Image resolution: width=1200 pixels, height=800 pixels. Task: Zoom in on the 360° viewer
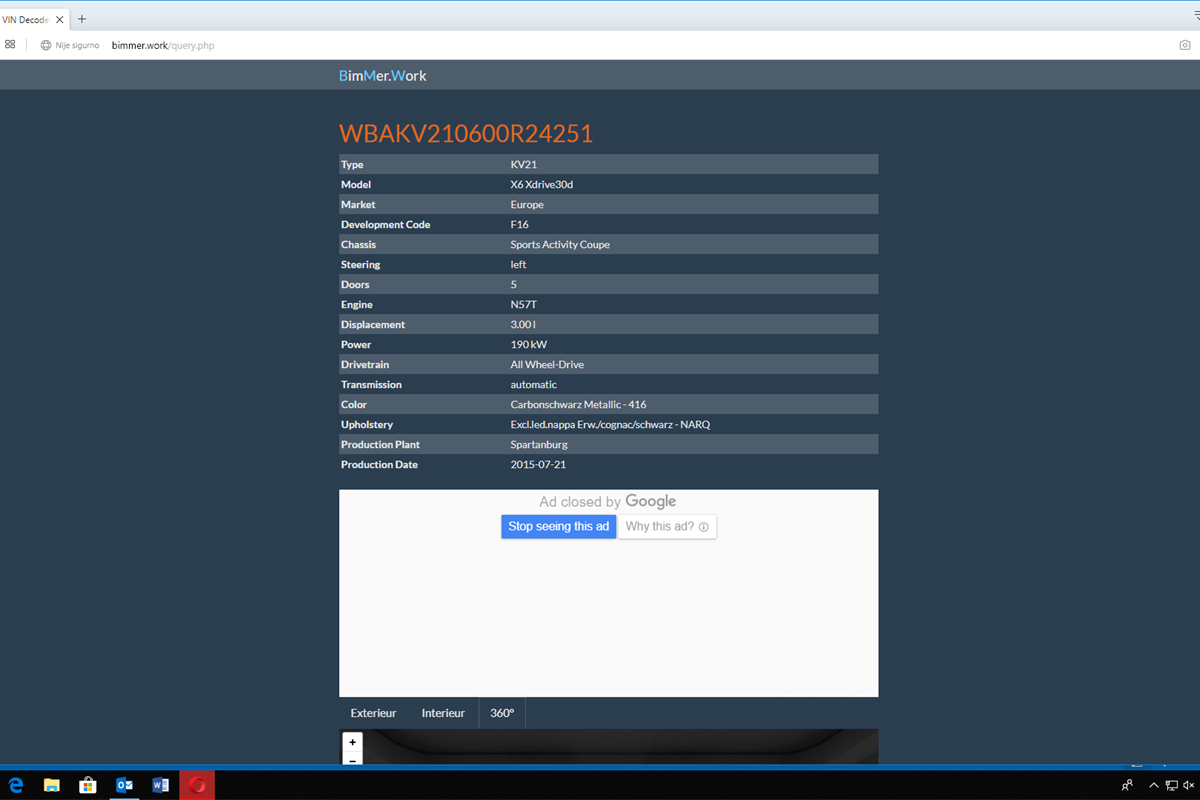(352, 743)
